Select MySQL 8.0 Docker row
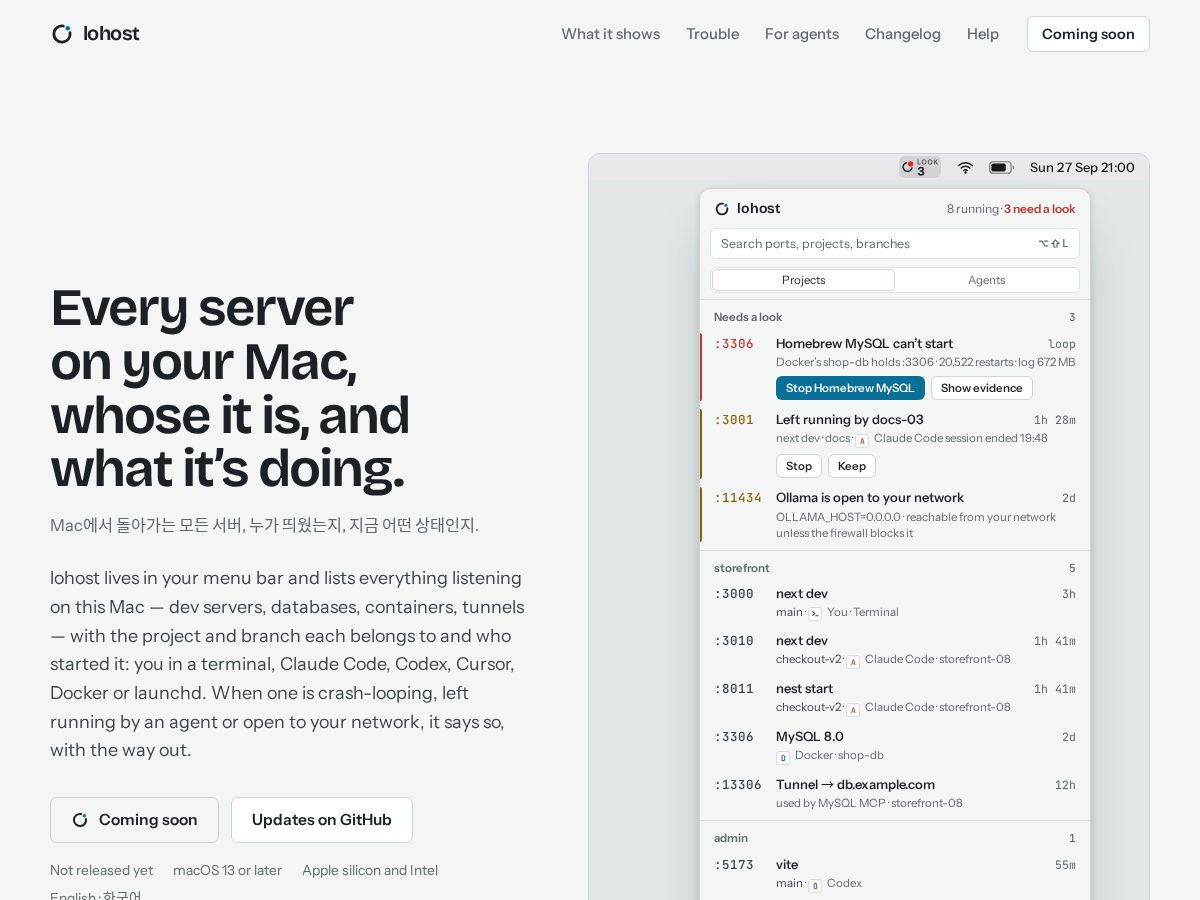This screenshot has width=1200, height=900. pyautogui.click(x=895, y=746)
